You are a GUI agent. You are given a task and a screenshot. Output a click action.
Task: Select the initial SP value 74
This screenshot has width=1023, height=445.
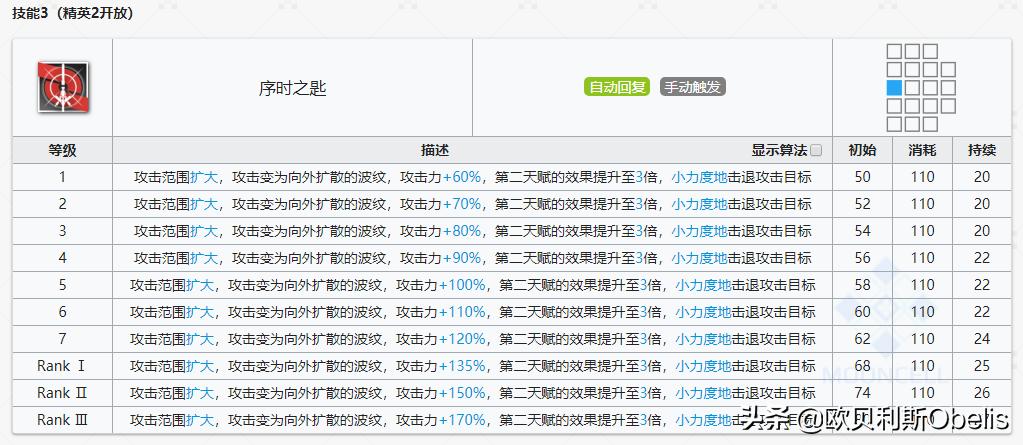coord(863,393)
